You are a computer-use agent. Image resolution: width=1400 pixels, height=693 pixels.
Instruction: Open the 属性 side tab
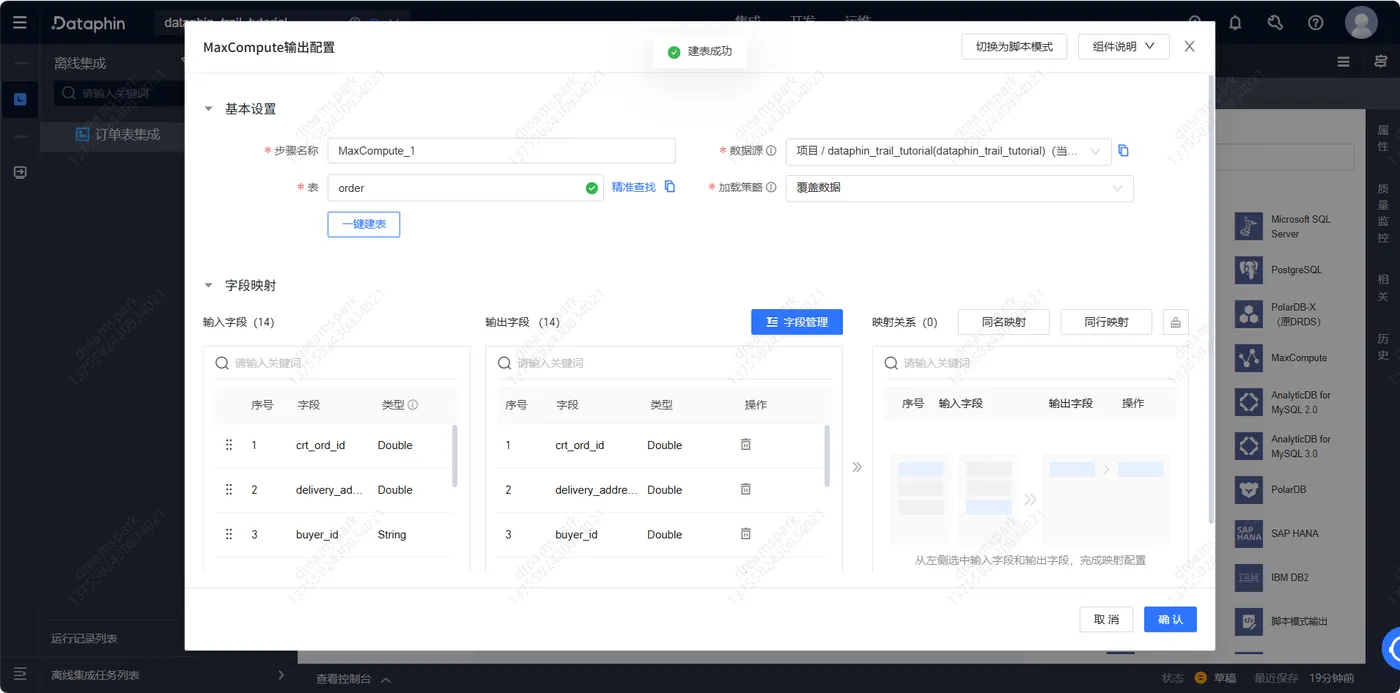click(1383, 138)
